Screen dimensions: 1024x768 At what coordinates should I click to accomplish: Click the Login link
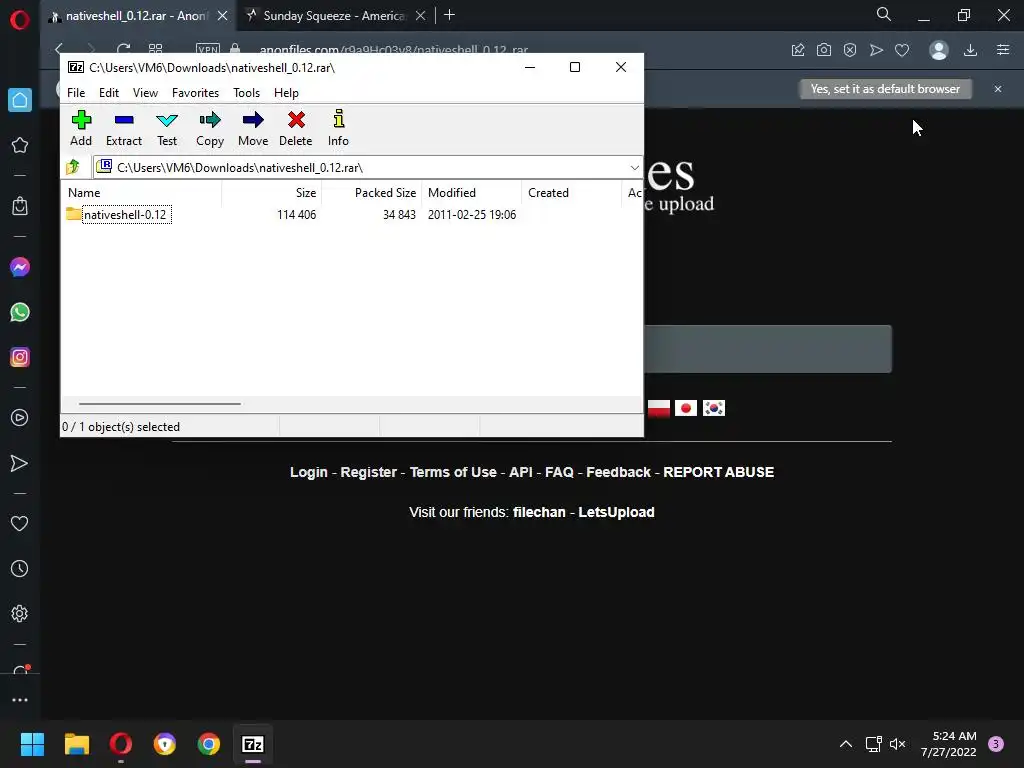tap(309, 472)
